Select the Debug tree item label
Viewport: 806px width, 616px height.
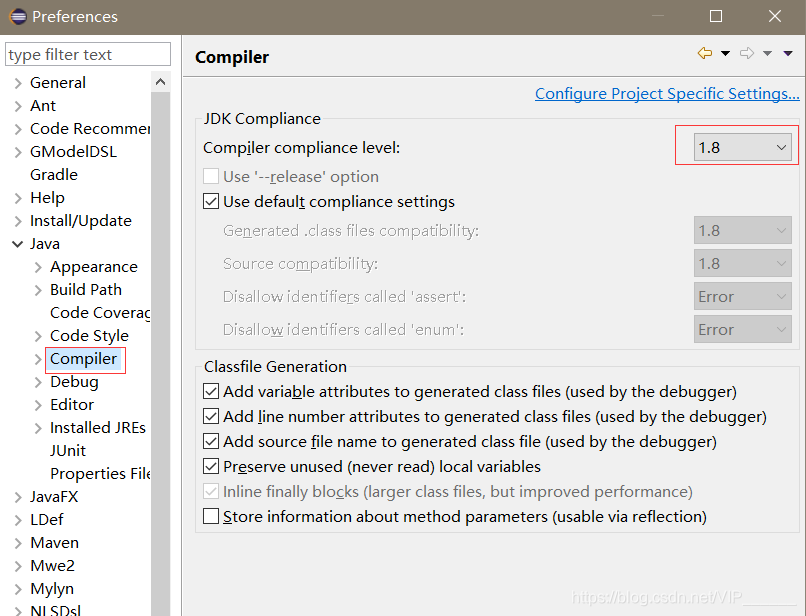click(x=74, y=382)
